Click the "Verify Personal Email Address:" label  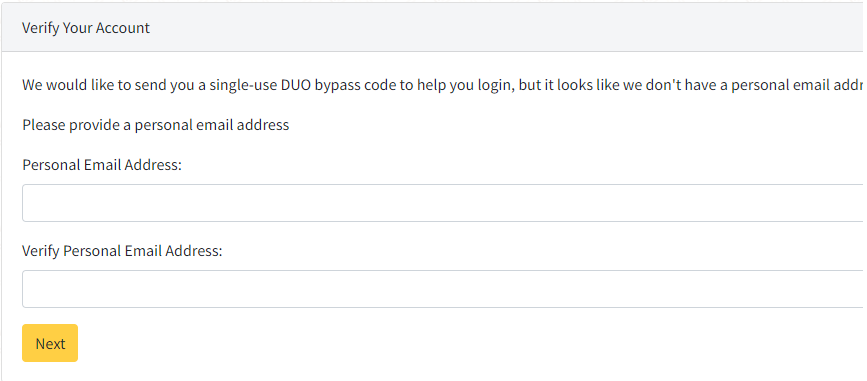[122, 251]
